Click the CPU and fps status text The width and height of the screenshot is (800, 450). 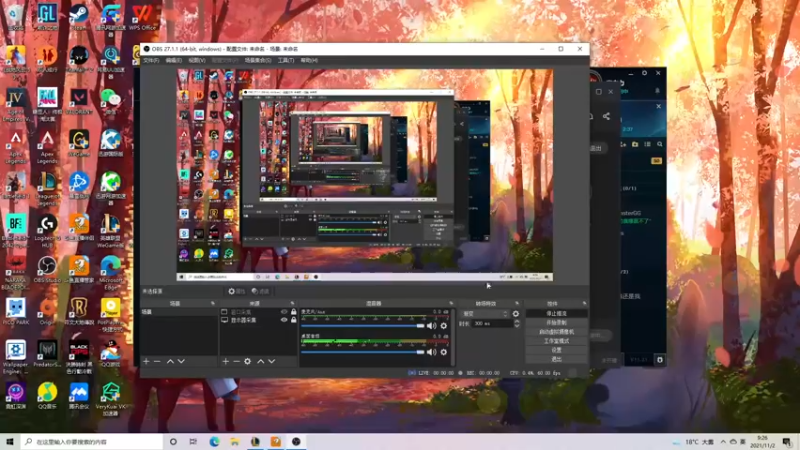pyautogui.click(x=535, y=373)
